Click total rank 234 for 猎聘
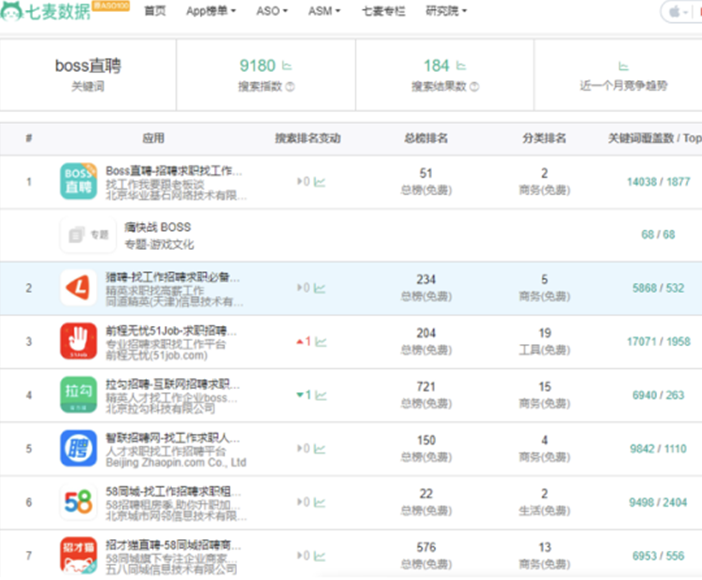This screenshot has width=702, height=580. pos(426,279)
